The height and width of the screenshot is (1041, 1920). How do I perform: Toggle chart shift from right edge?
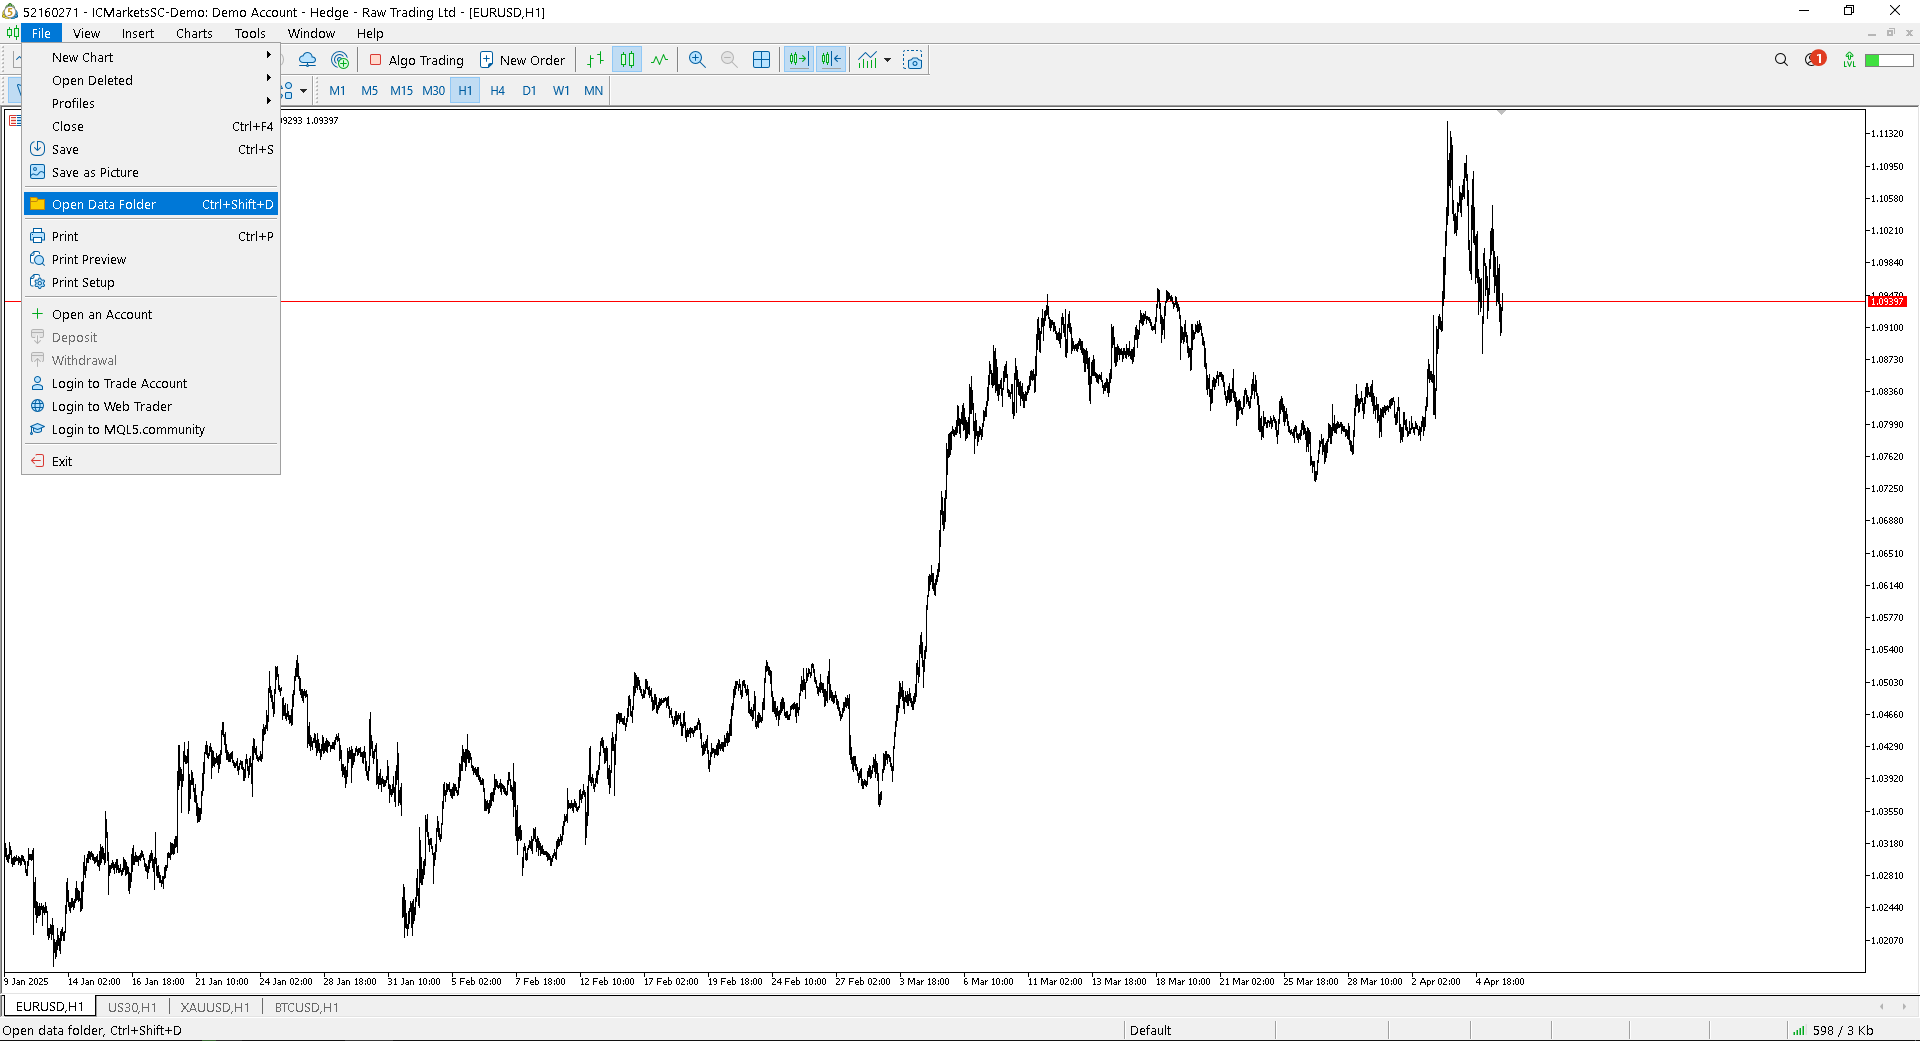pyautogui.click(x=831, y=60)
